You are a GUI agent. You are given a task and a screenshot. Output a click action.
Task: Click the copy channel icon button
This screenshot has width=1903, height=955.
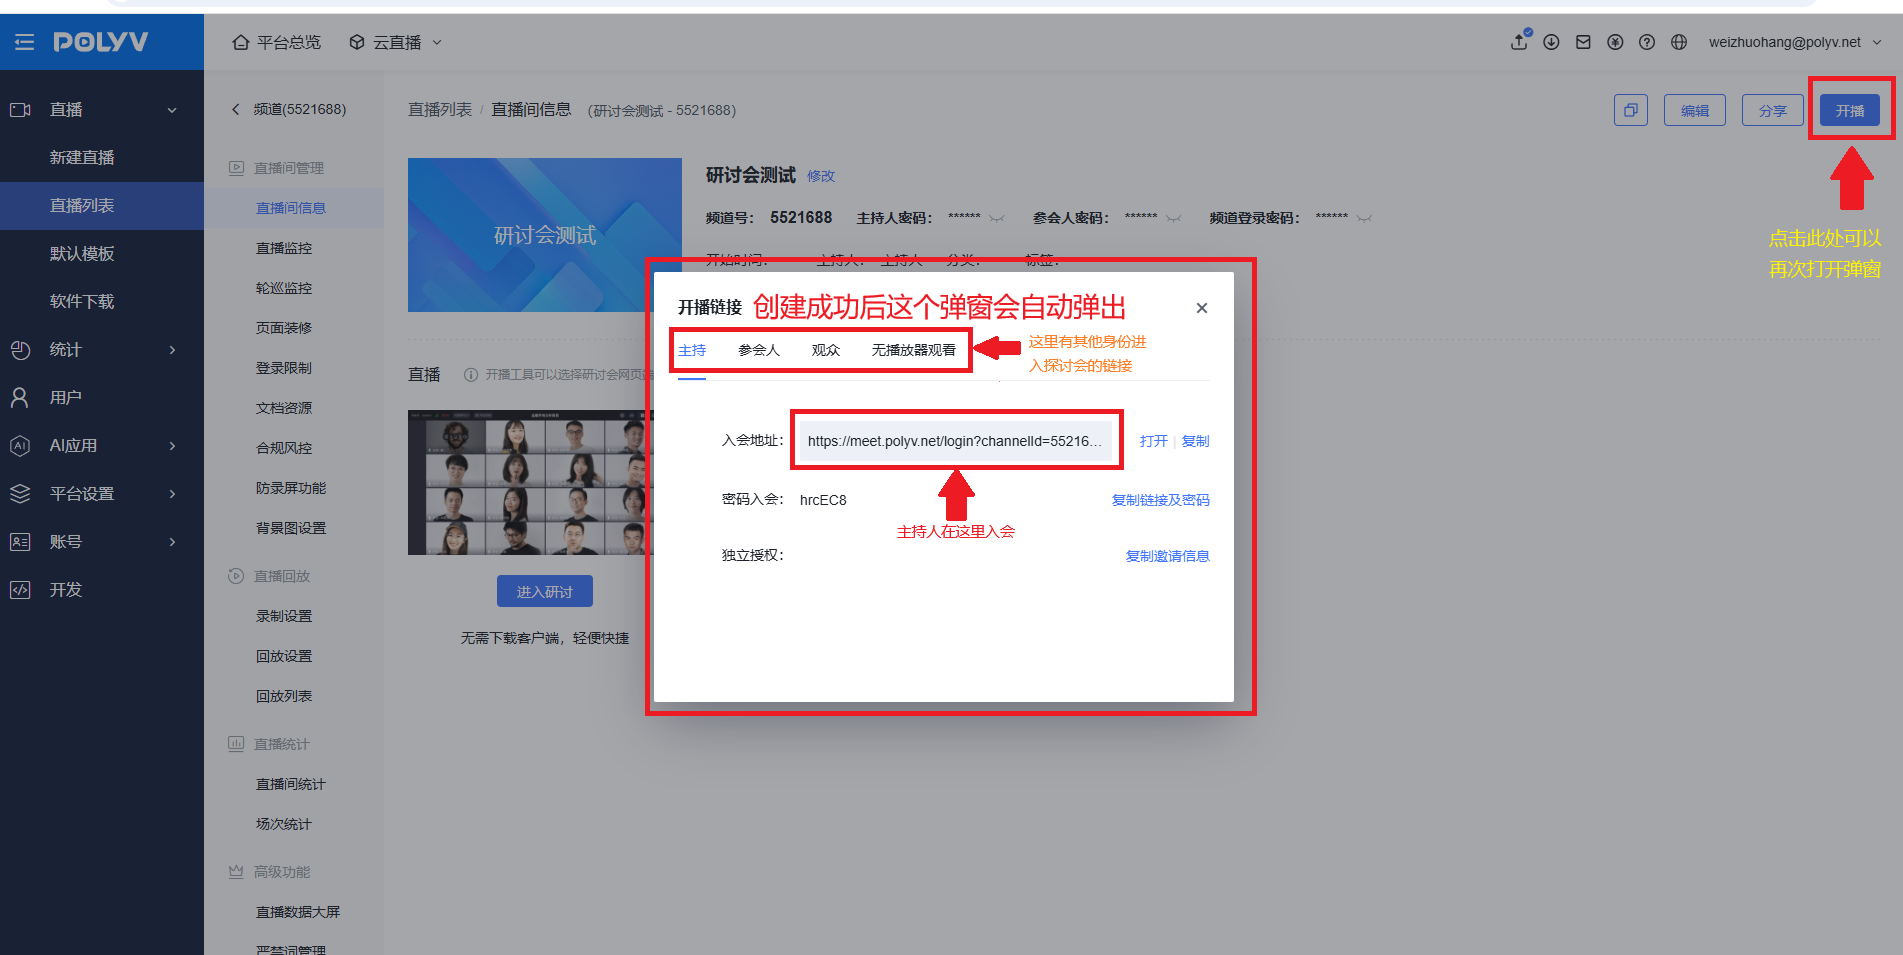[1631, 110]
